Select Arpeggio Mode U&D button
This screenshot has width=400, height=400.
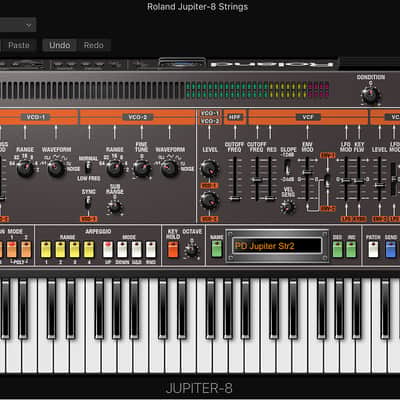(137, 250)
